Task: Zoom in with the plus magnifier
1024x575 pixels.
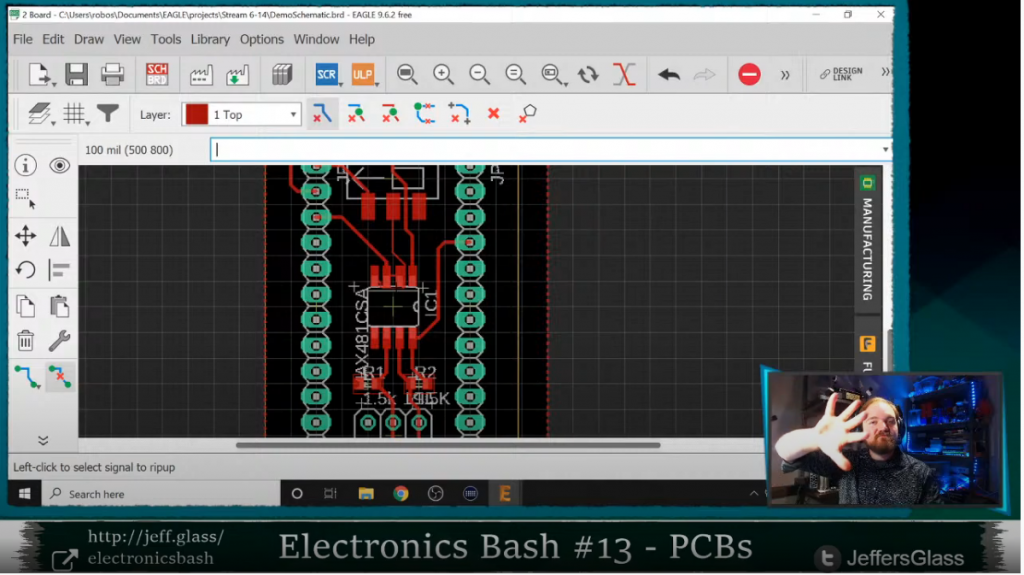Action: click(443, 74)
